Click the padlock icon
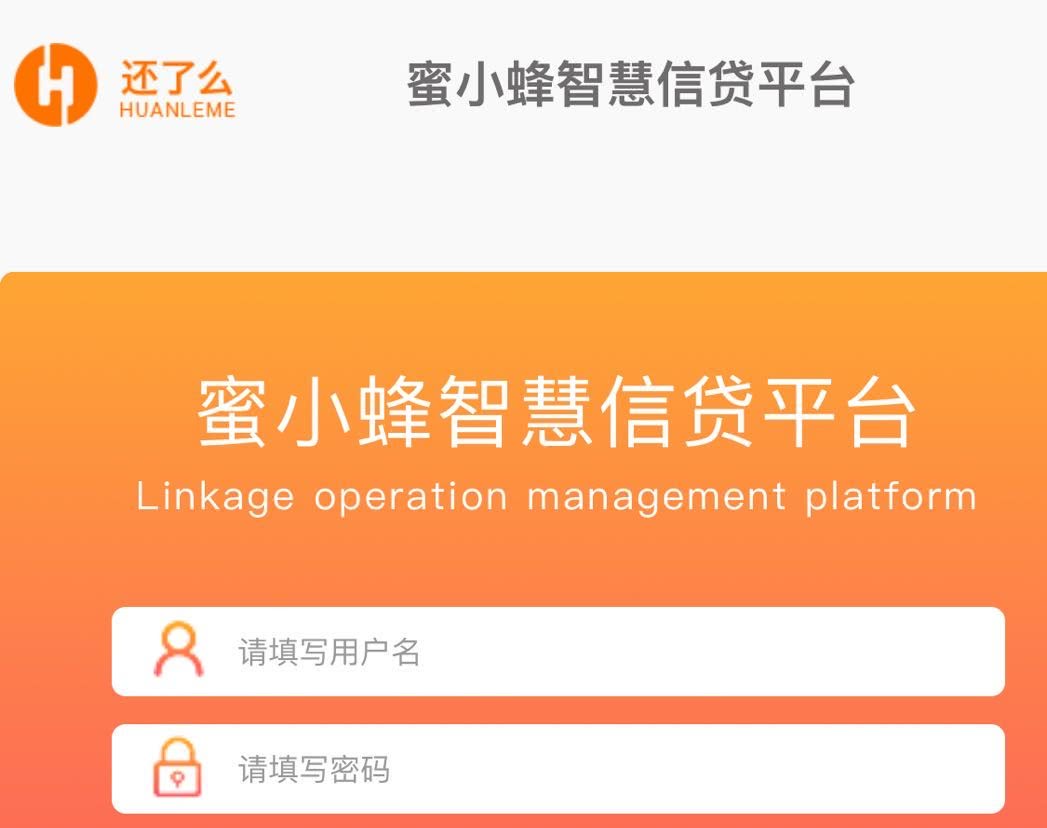Screen dimensions: 1047x828 (178, 768)
